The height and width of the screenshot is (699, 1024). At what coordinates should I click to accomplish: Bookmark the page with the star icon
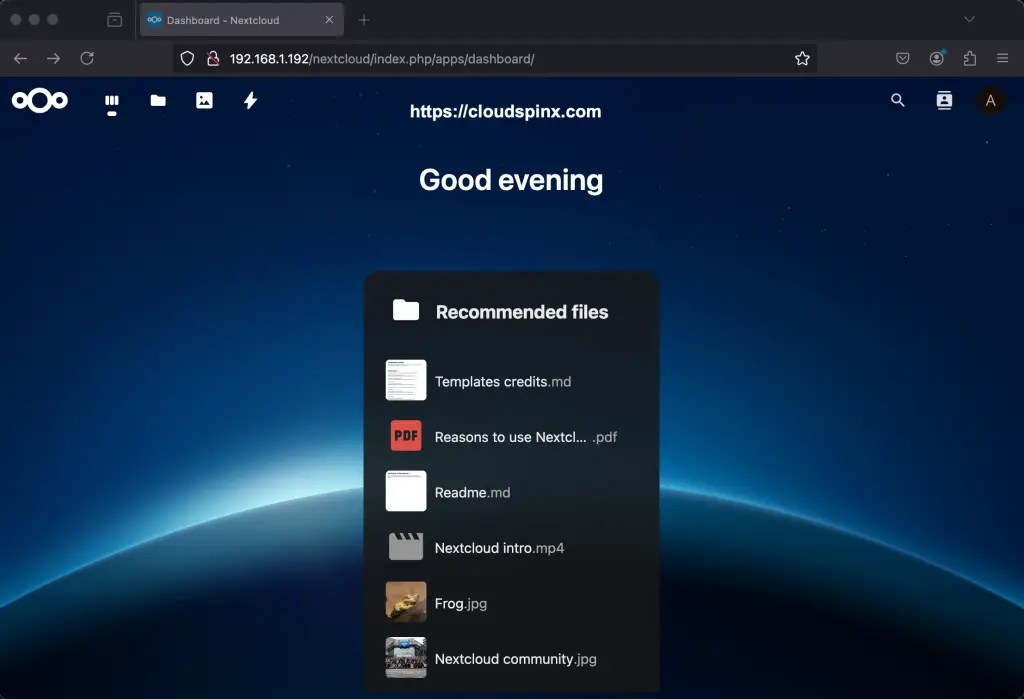(x=802, y=58)
